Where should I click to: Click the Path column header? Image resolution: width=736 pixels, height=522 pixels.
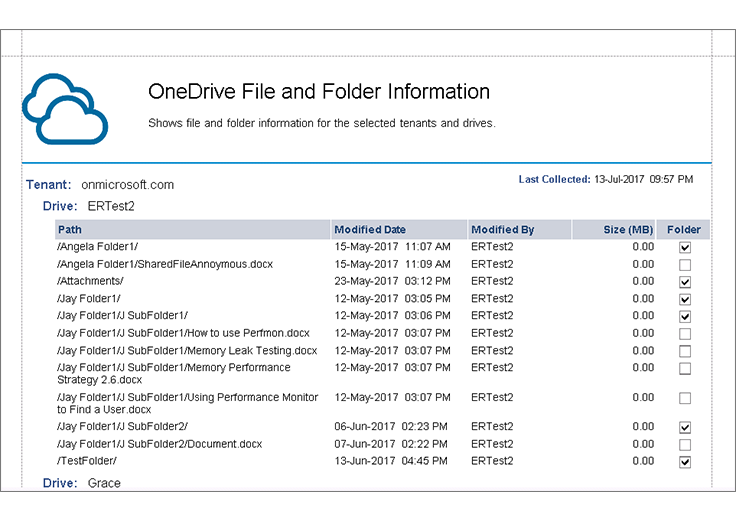192,230
